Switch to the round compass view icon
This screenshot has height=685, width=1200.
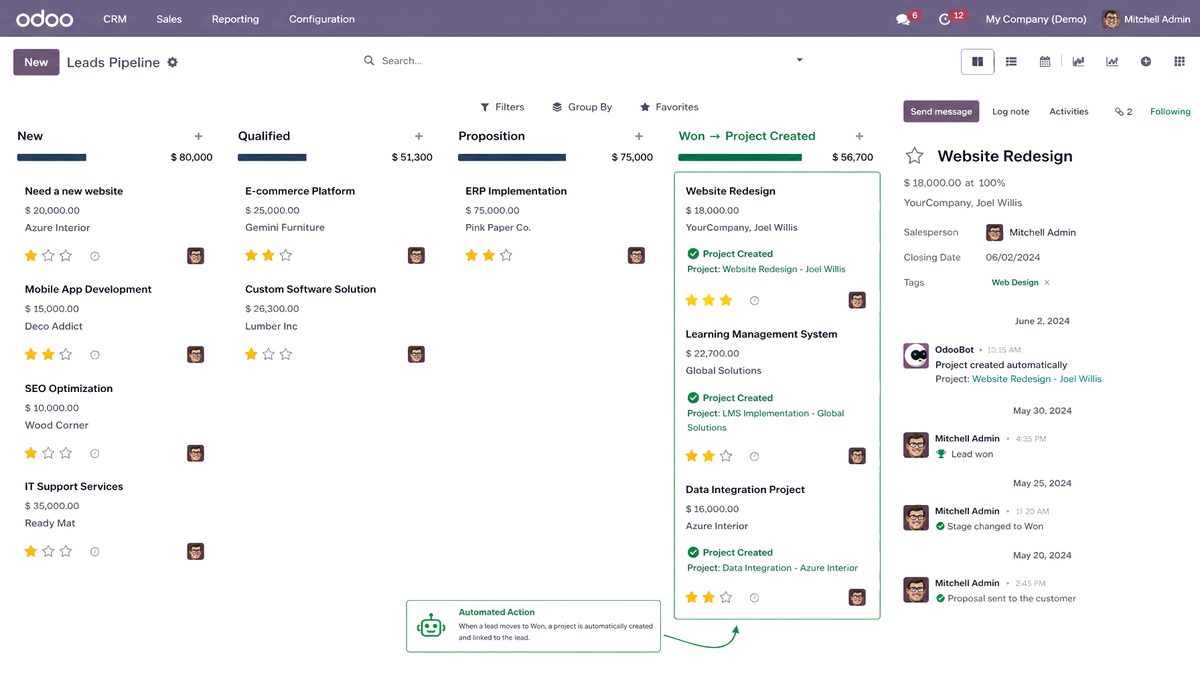tap(1146, 62)
